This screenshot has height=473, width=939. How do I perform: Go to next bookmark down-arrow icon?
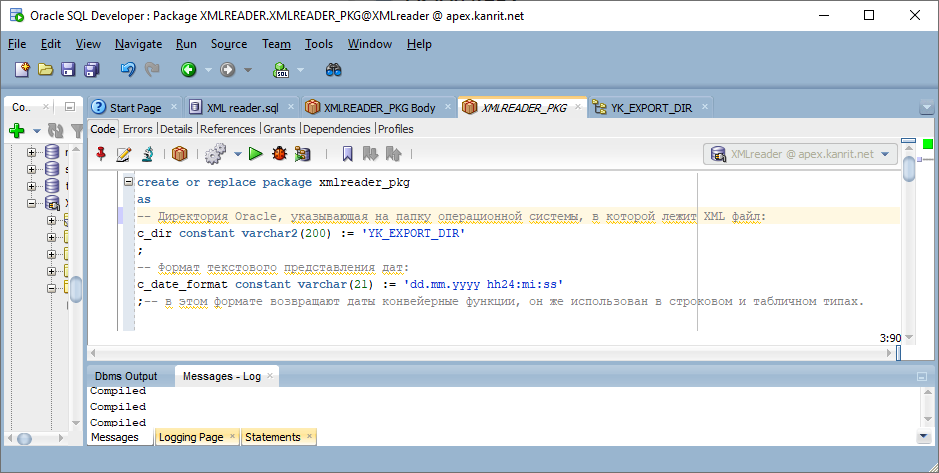[371, 154]
